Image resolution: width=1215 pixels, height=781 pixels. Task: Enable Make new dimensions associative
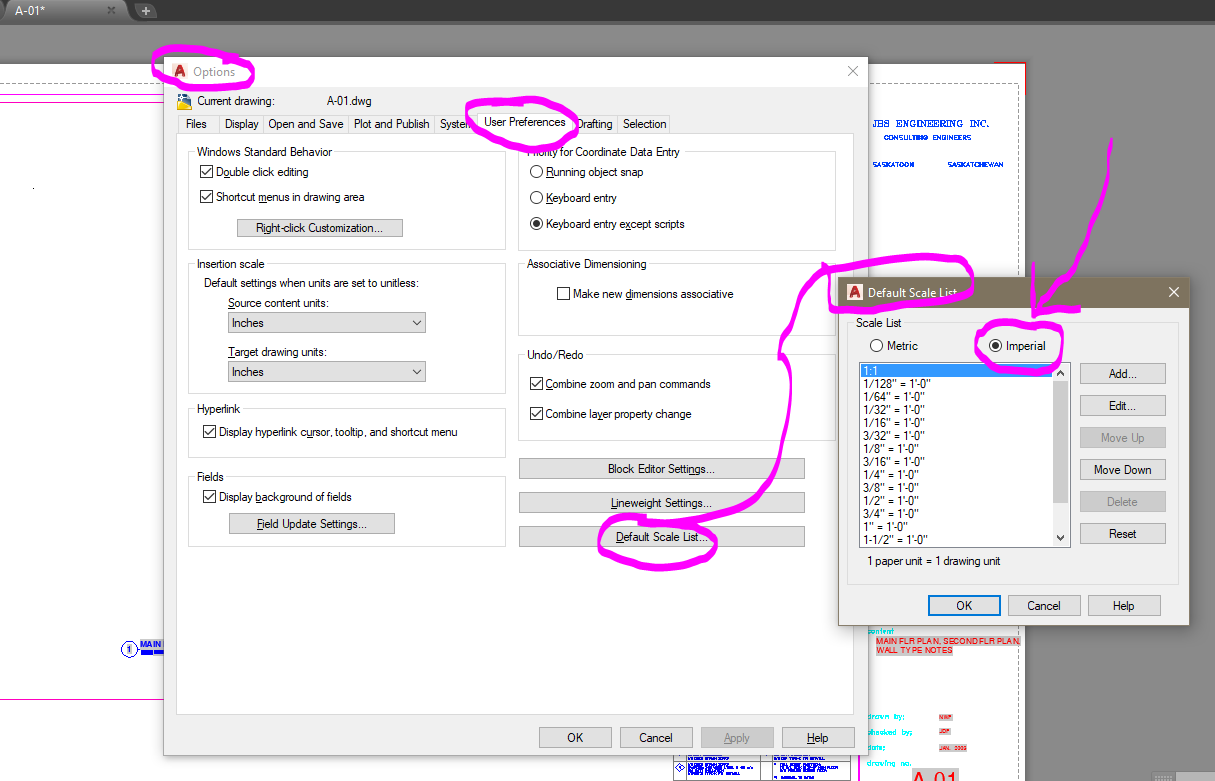pos(563,294)
